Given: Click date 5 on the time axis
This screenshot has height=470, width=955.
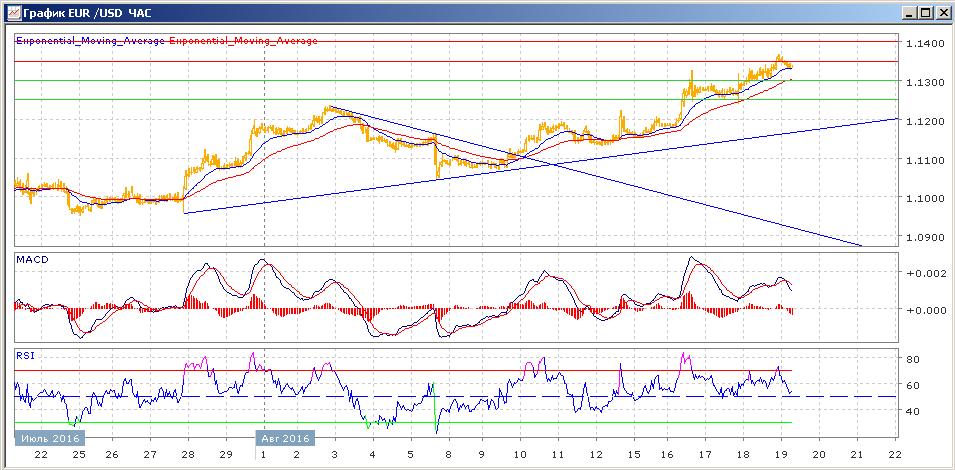Looking at the screenshot, I should (410, 454).
